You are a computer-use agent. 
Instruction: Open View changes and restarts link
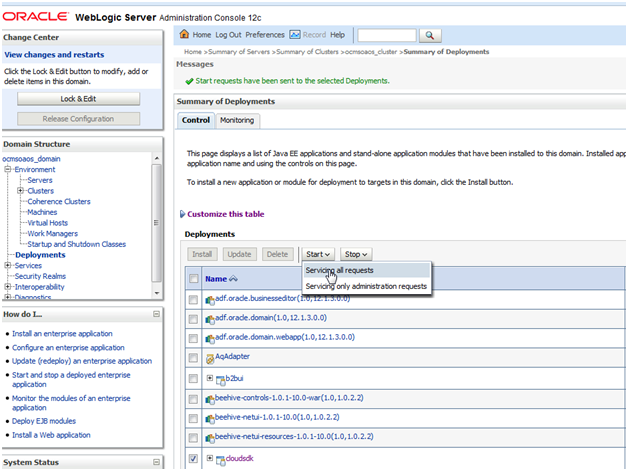(x=54, y=55)
